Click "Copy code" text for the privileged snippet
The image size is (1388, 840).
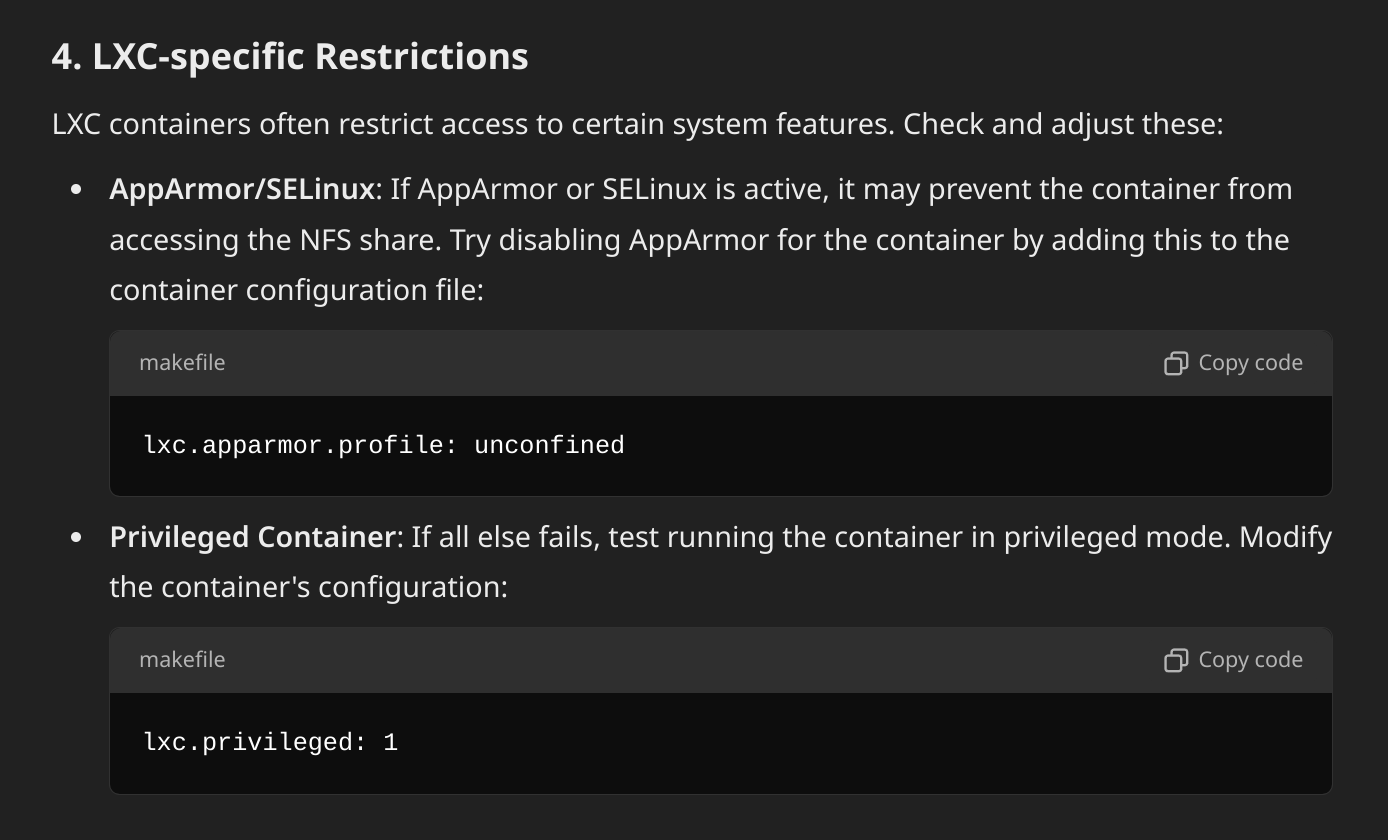tap(1250, 660)
